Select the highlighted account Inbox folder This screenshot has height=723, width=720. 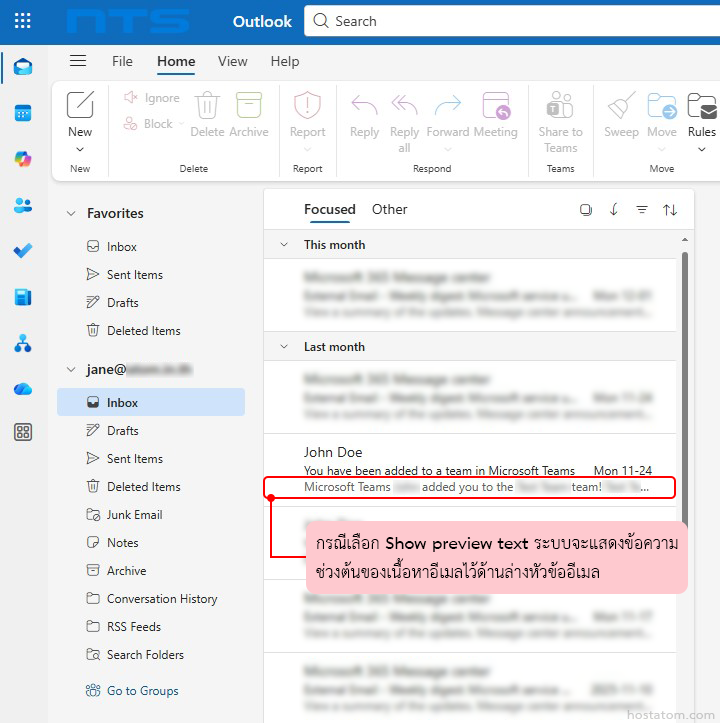(x=151, y=403)
